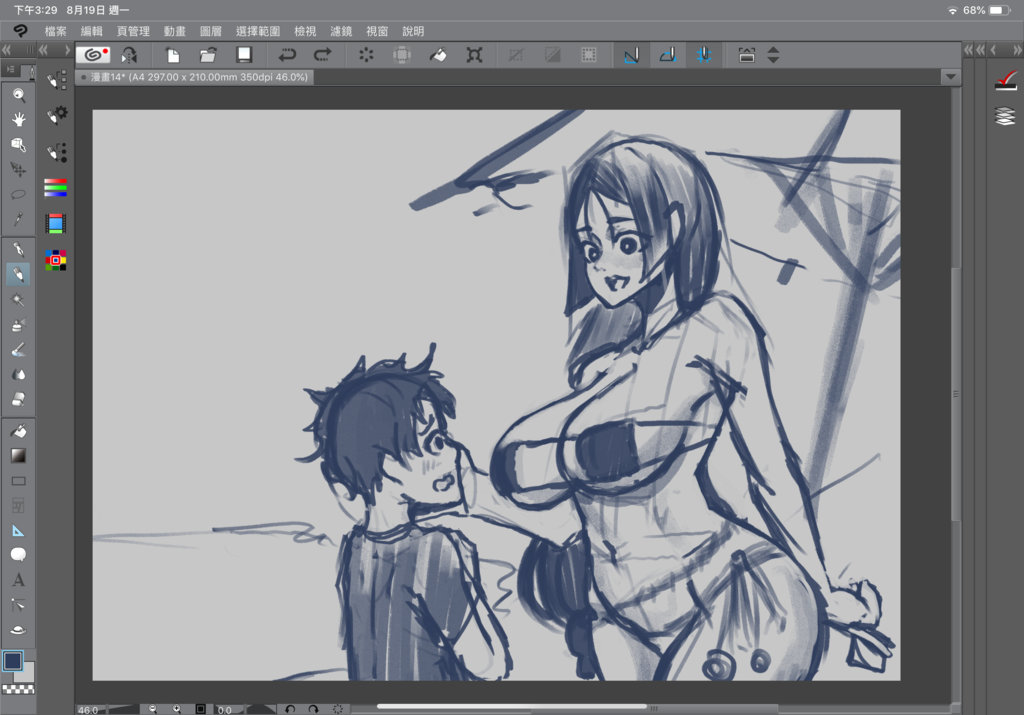Open the 濾鏡 menu
The image size is (1024, 715).
pyautogui.click(x=341, y=31)
